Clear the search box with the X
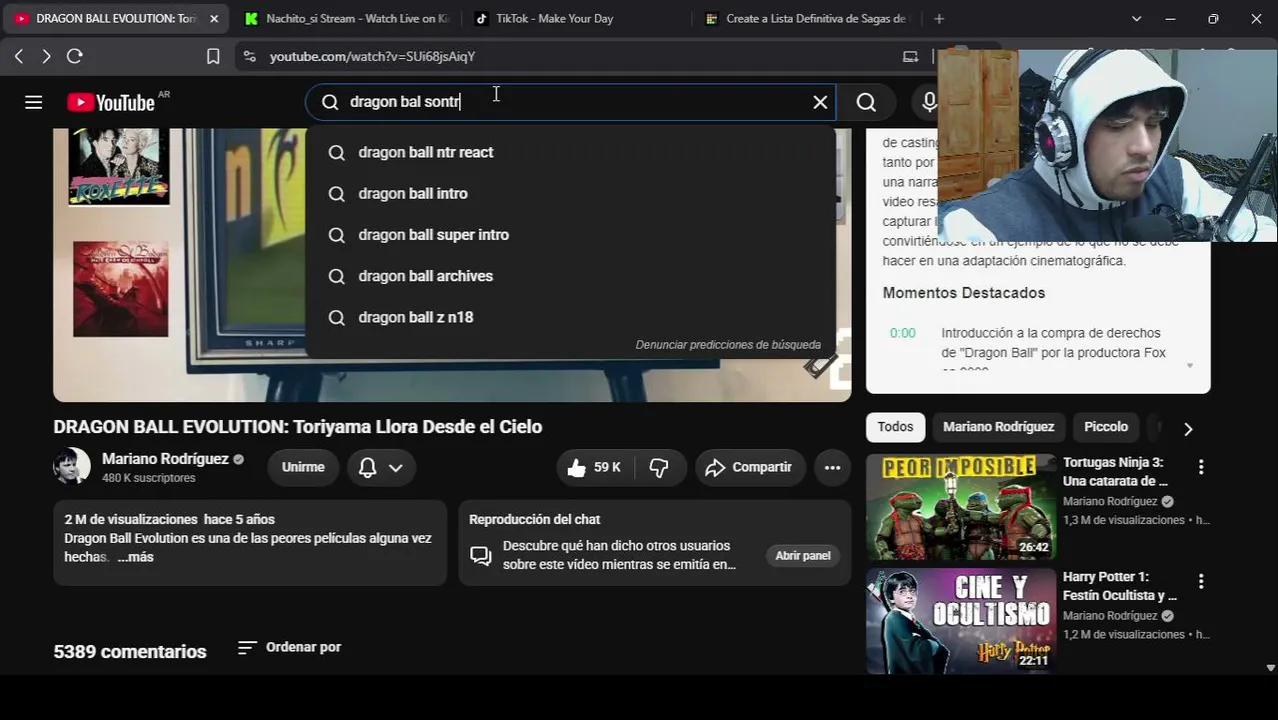1278x720 pixels. pos(820,102)
